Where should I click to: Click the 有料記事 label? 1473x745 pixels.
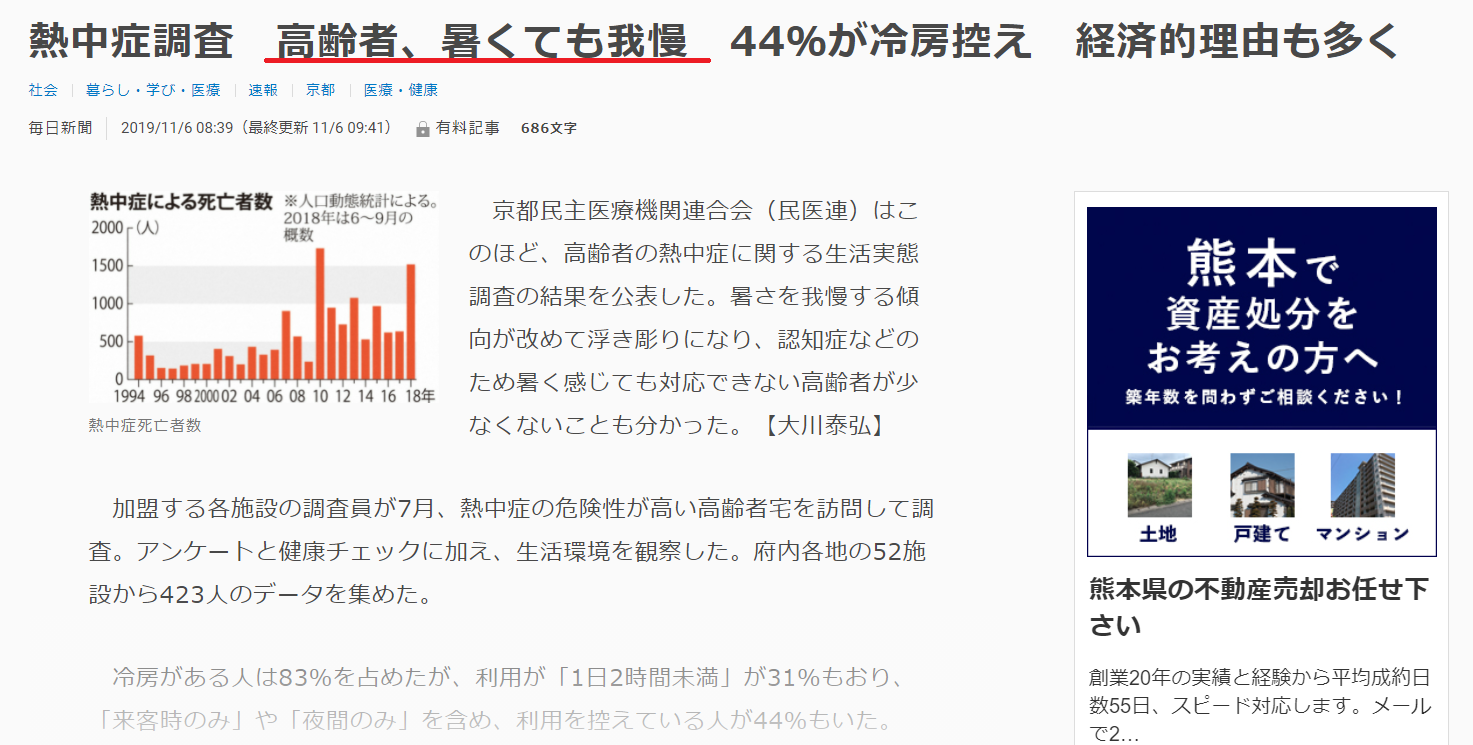coord(467,128)
